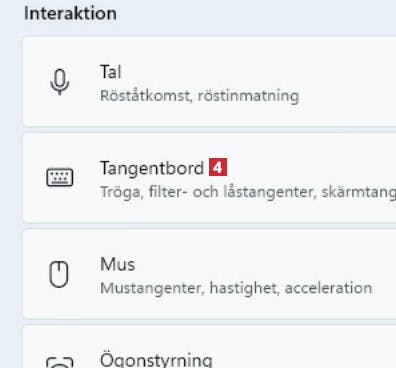Click the eye control icon beside Ögonstyrning
The width and height of the screenshot is (396, 368).
coord(60,362)
